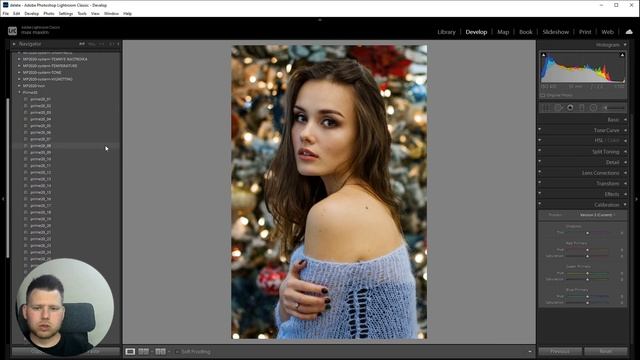Collapse the left panel group arrow
The width and height of the screenshot is (640, 360).
tap(3, 199)
